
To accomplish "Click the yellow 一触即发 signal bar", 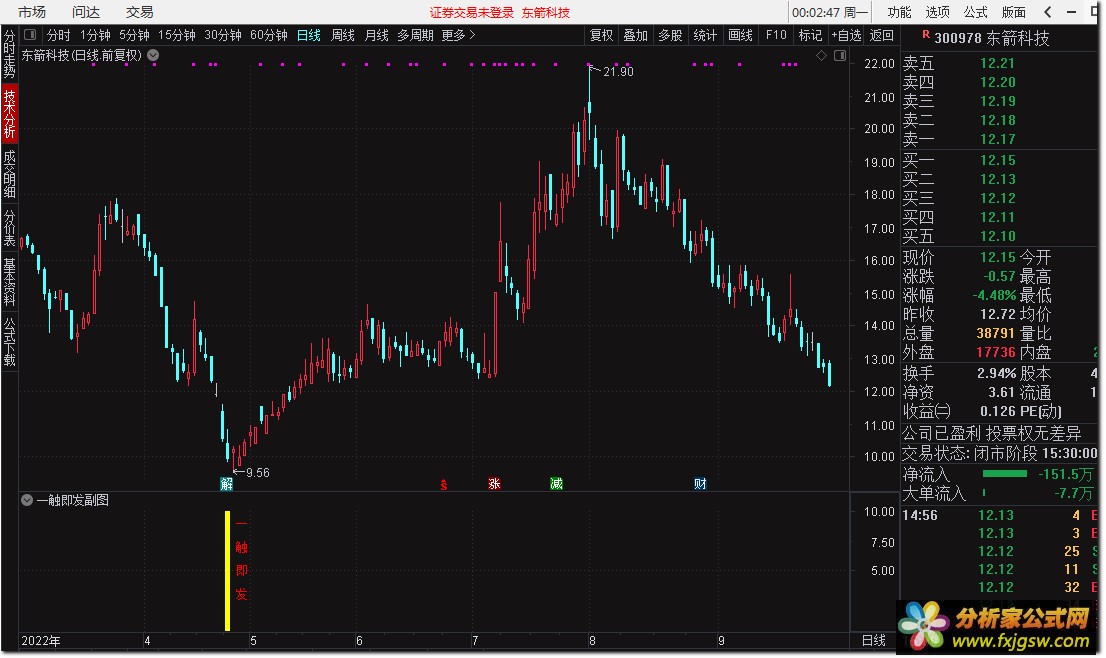I will (227, 571).
